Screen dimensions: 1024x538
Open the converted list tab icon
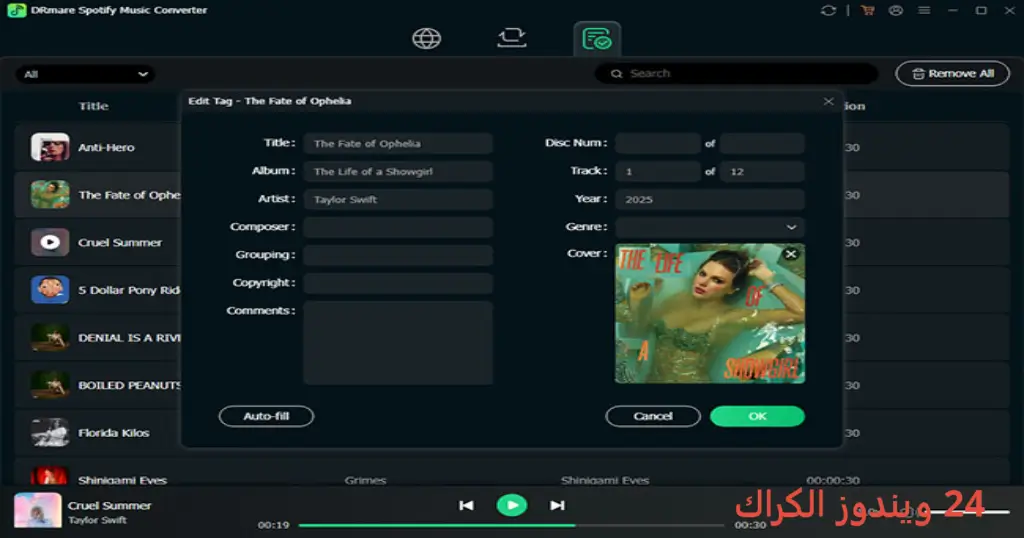pos(597,39)
